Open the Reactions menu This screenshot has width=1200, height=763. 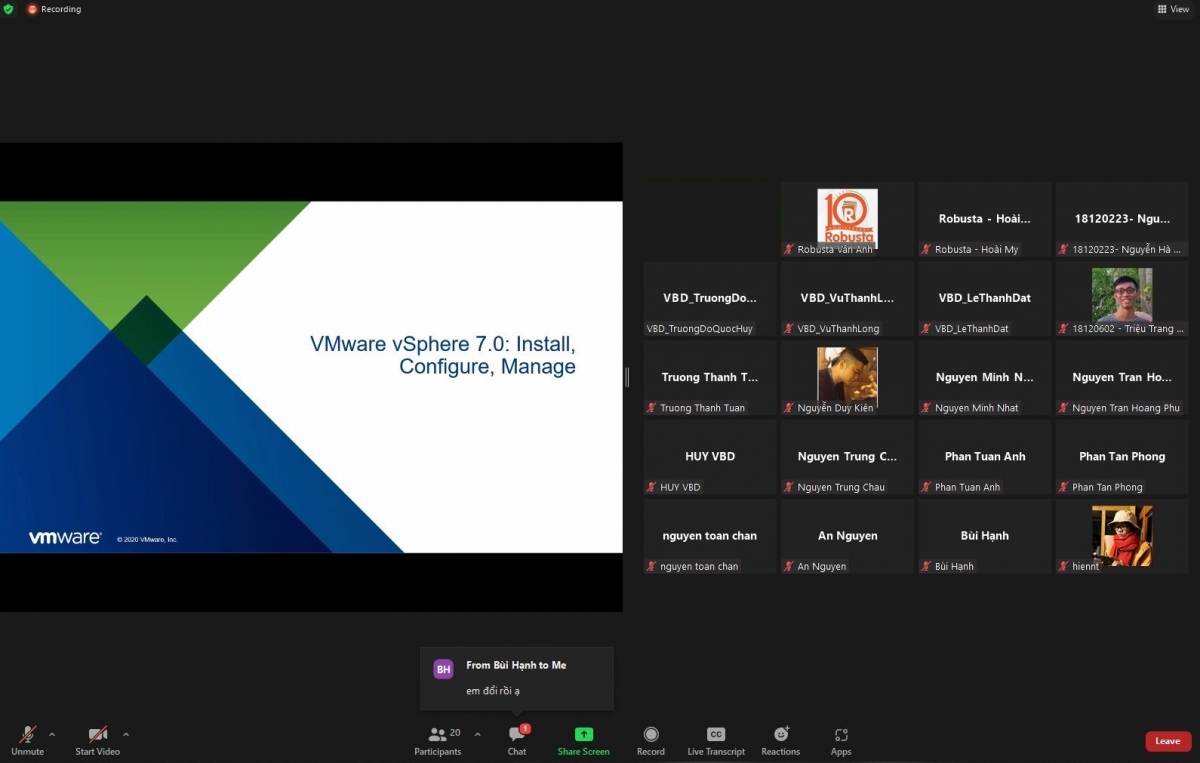tap(781, 741)
